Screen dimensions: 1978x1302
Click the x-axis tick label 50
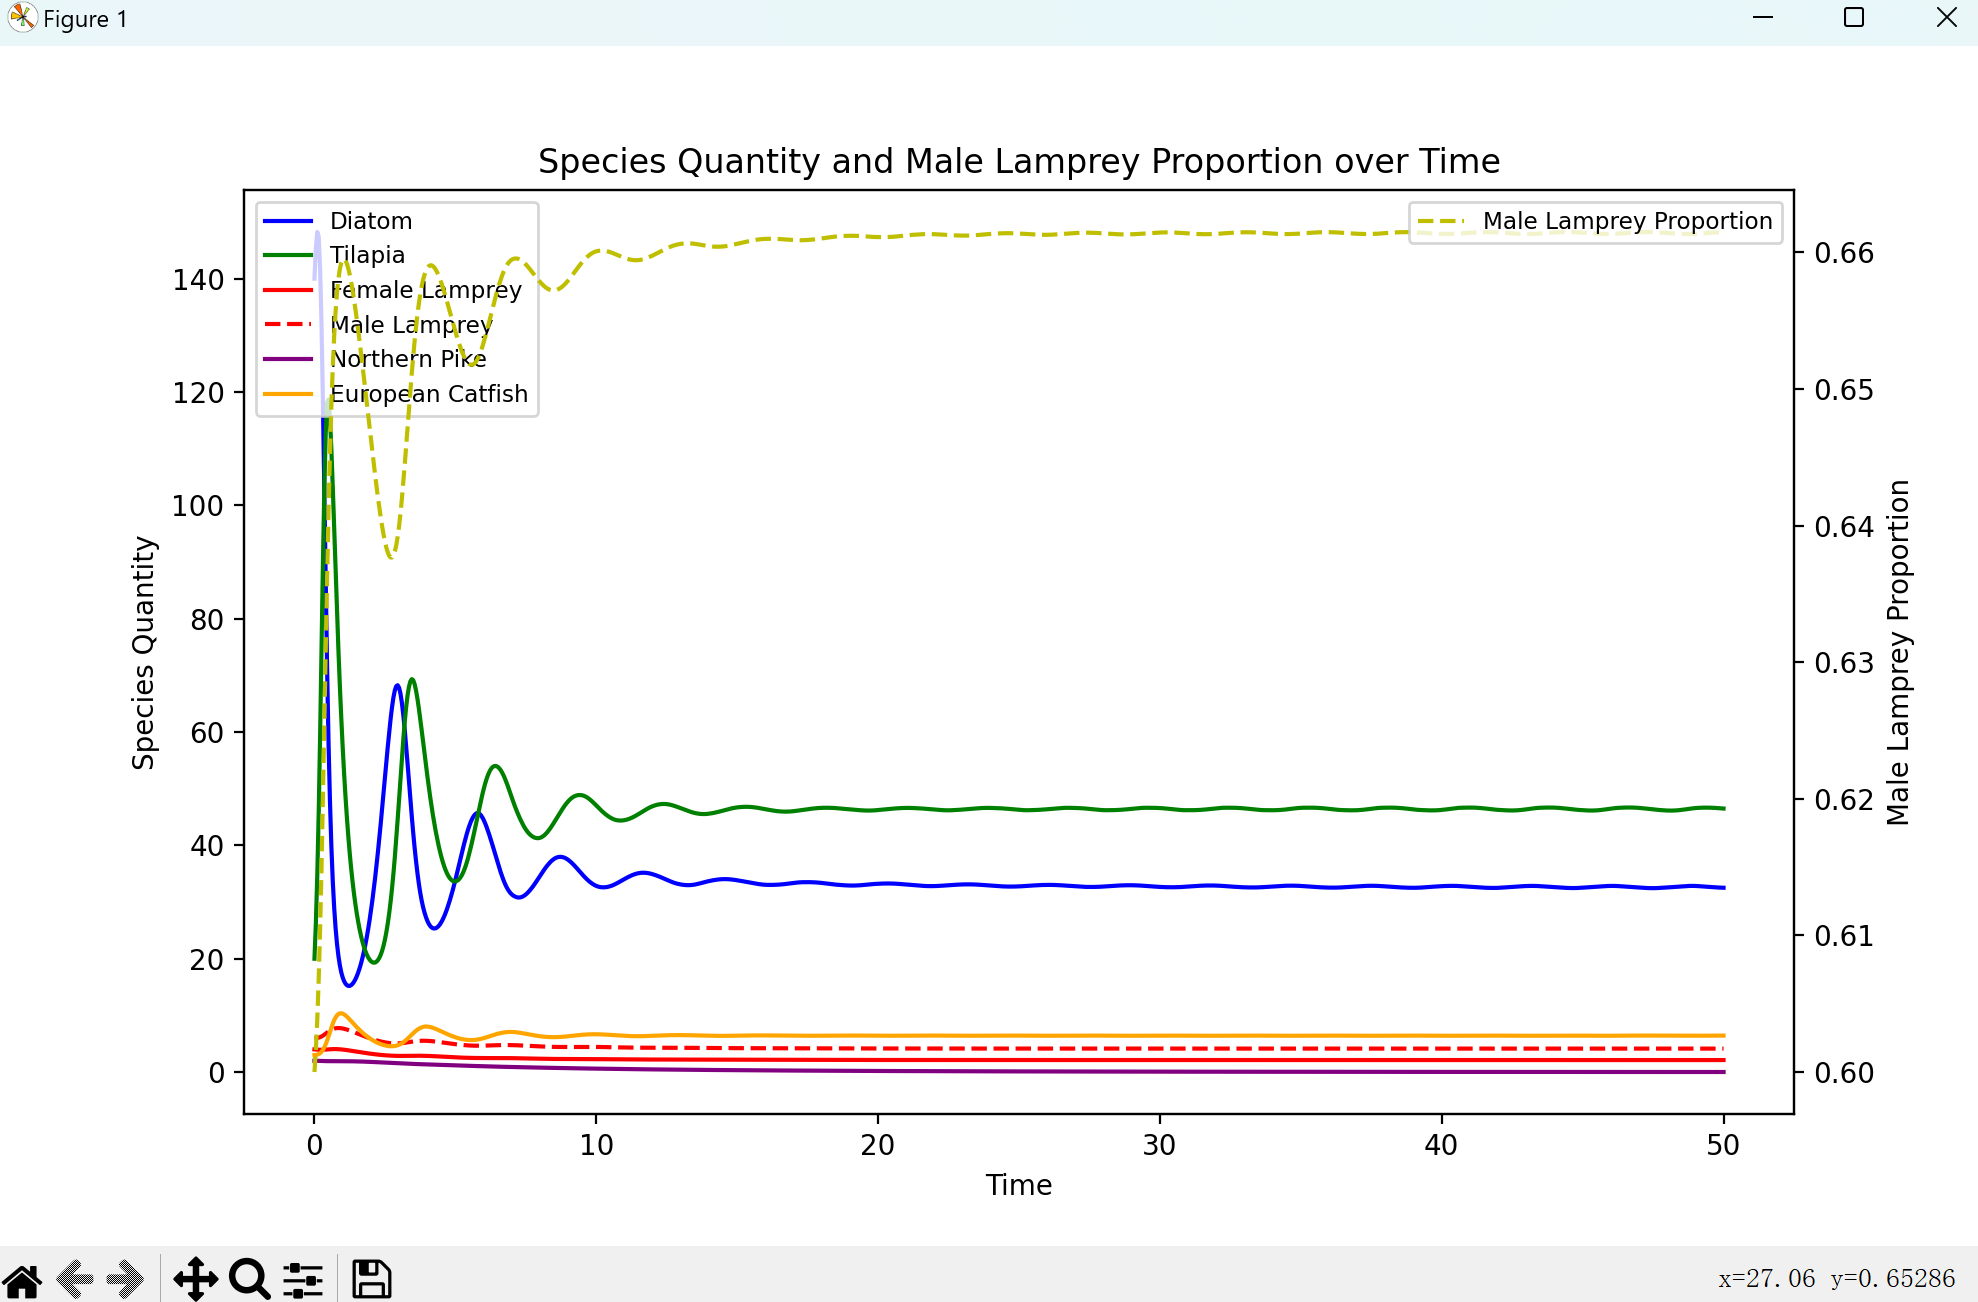click(x=1723, y=1145)
